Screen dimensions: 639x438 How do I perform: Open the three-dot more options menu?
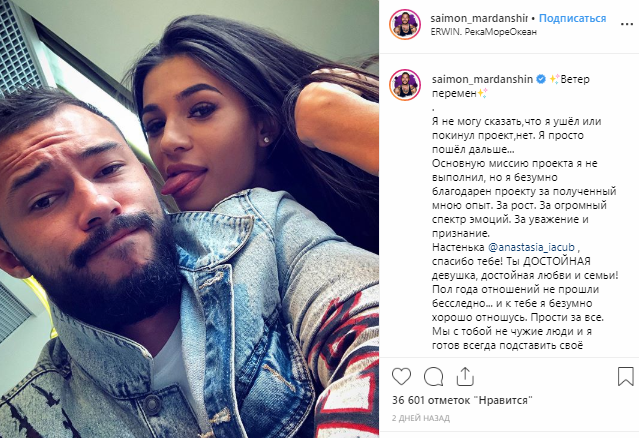(x=626, y=24)
